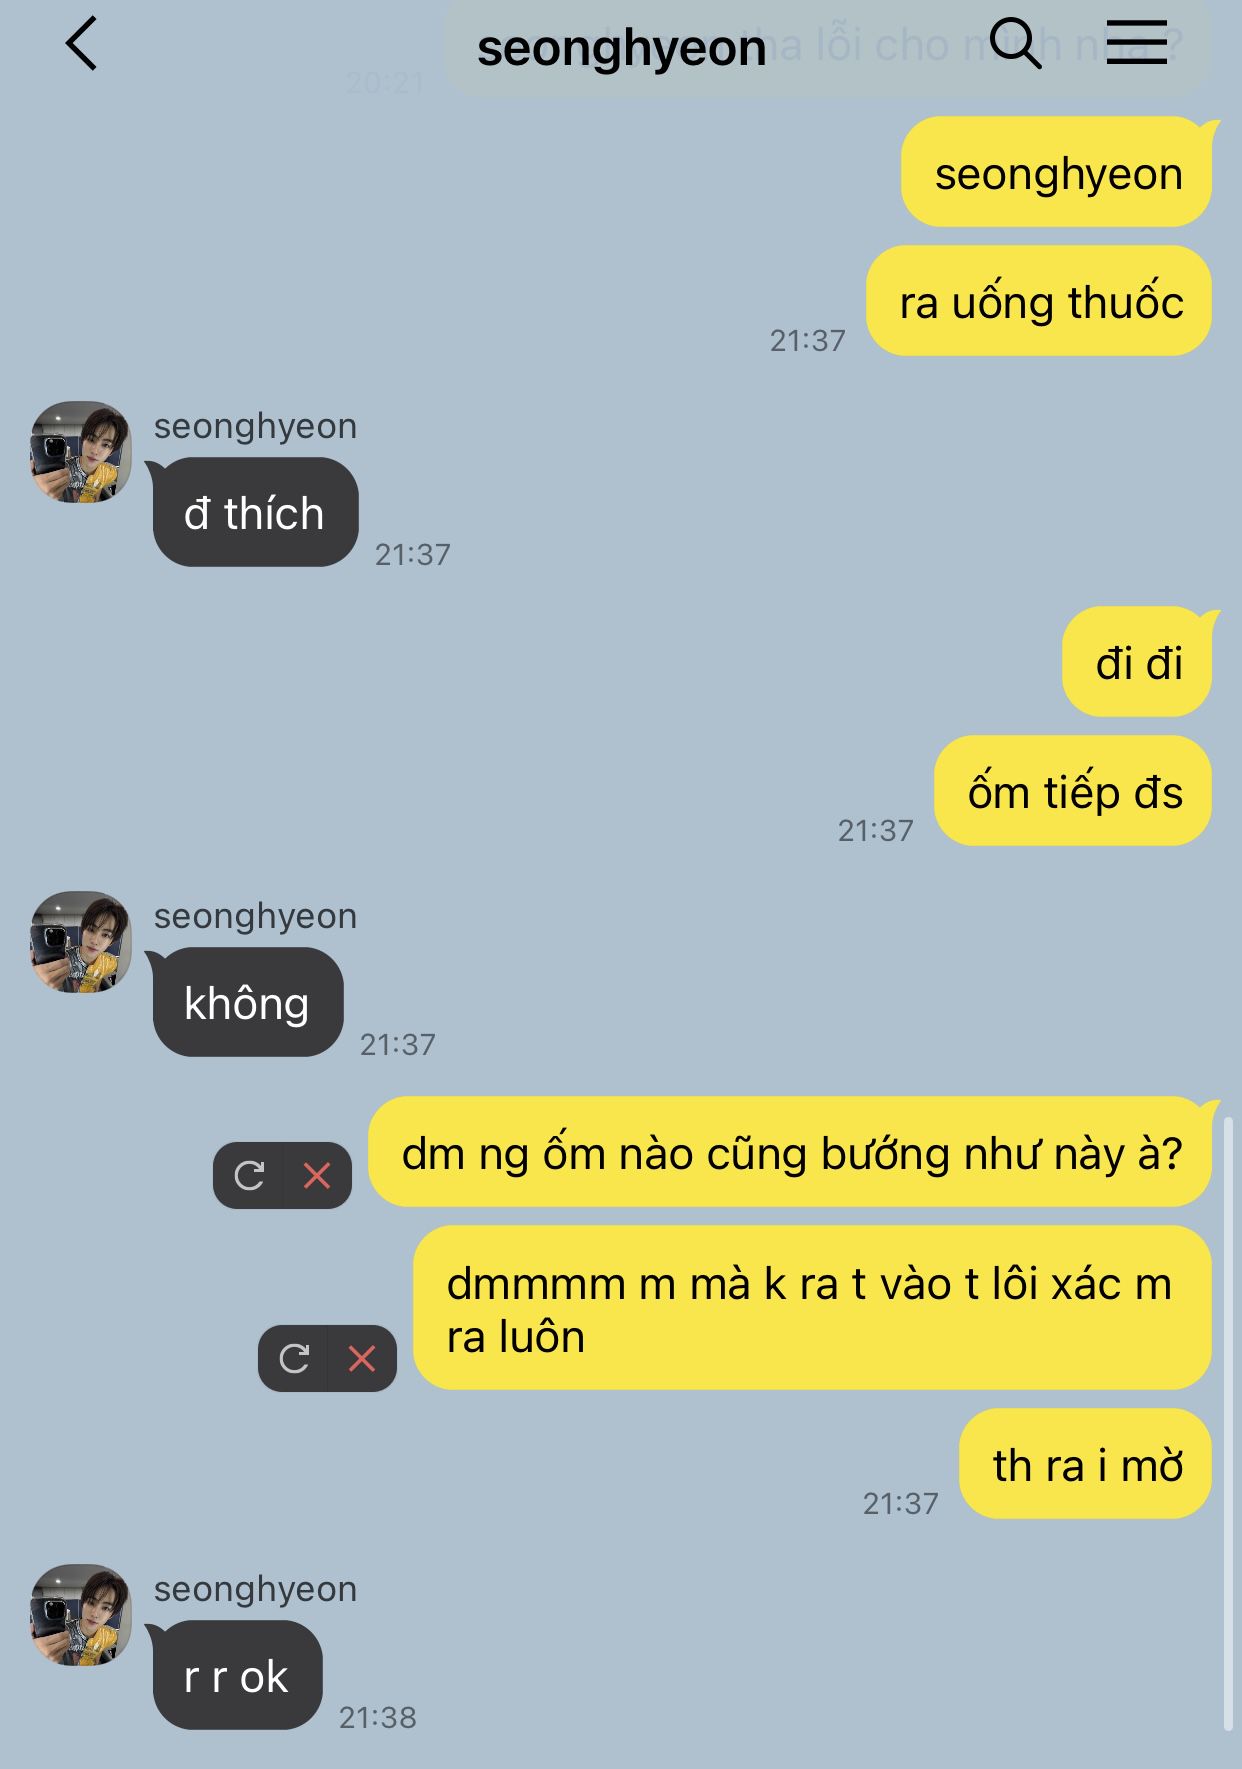
Task: Tap the "đi đi" message bubble
Action: point(1137,662)
